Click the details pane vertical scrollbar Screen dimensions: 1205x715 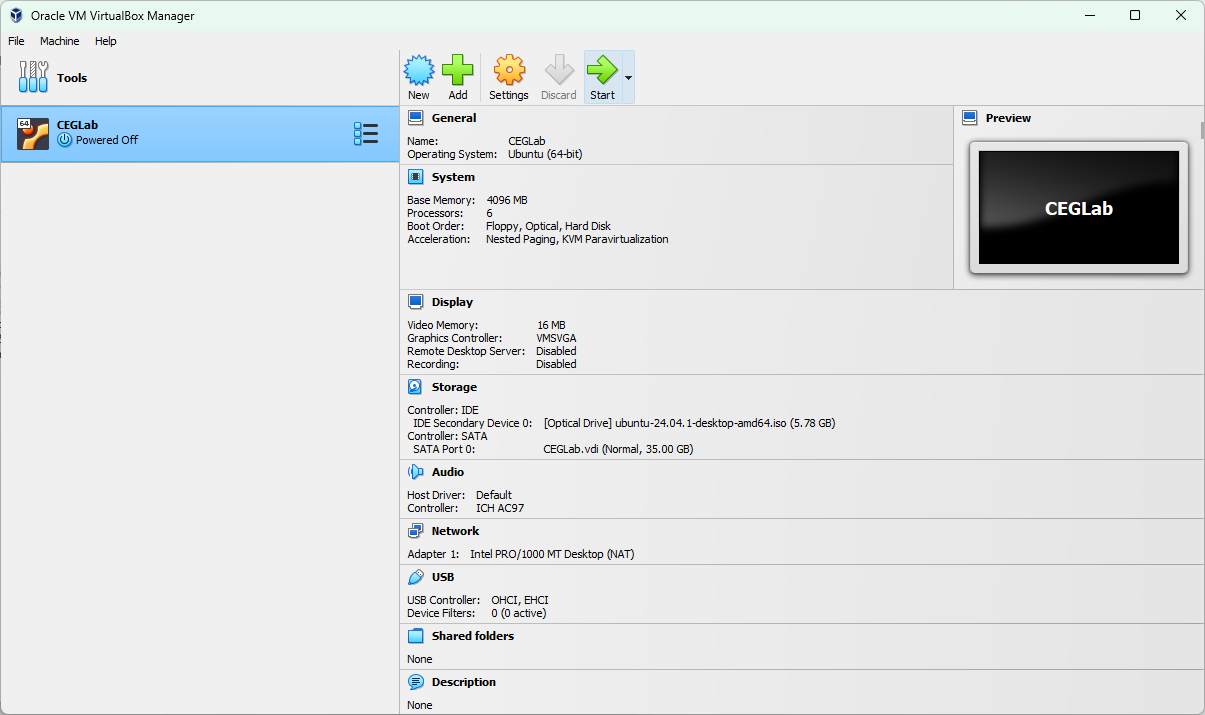[1201, 130]
